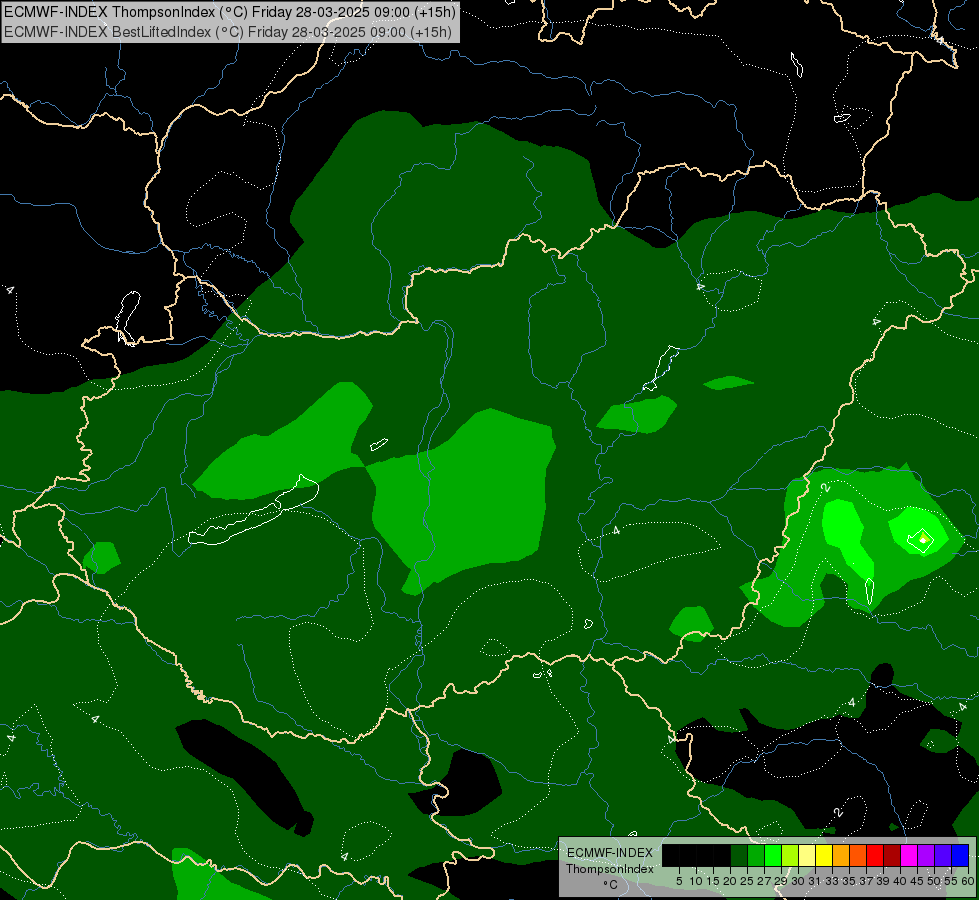979x900 pixels.
Task: Click the legend tick value 25
Action: click(747, 881)
